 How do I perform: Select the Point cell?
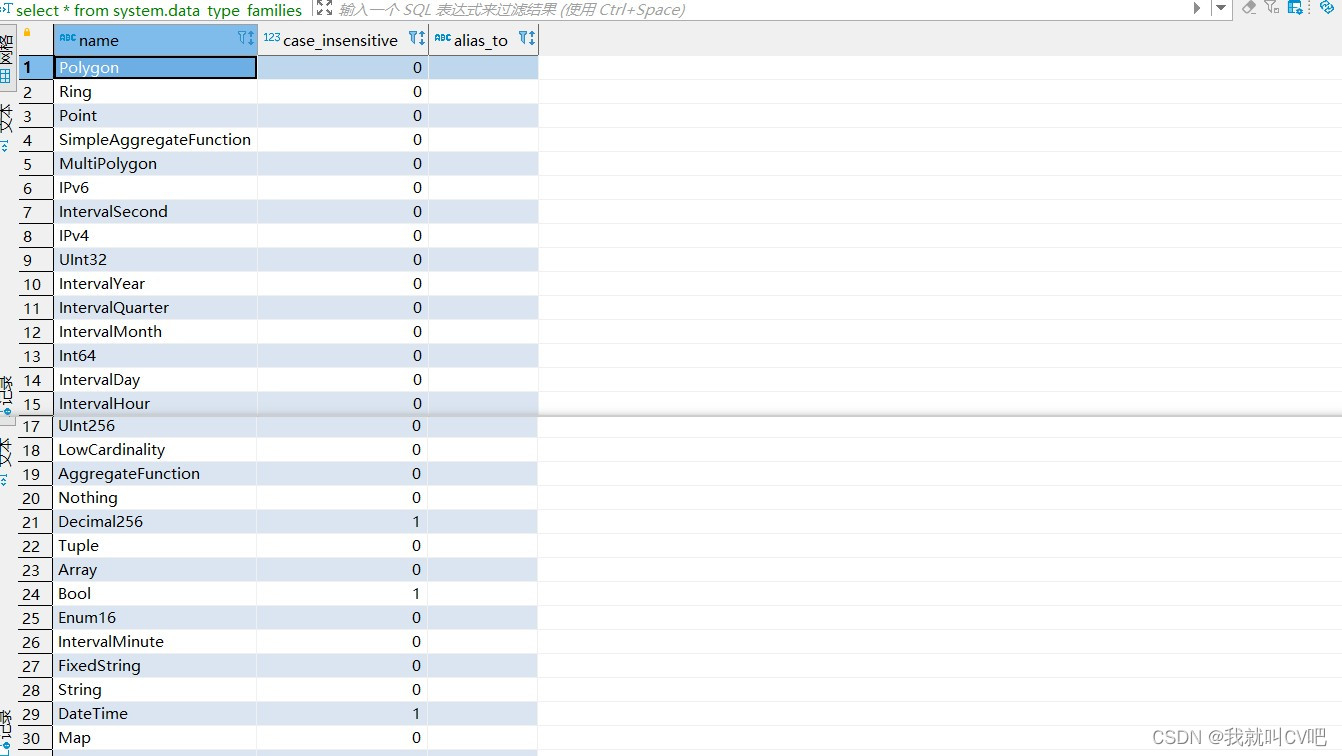point(156,116)
